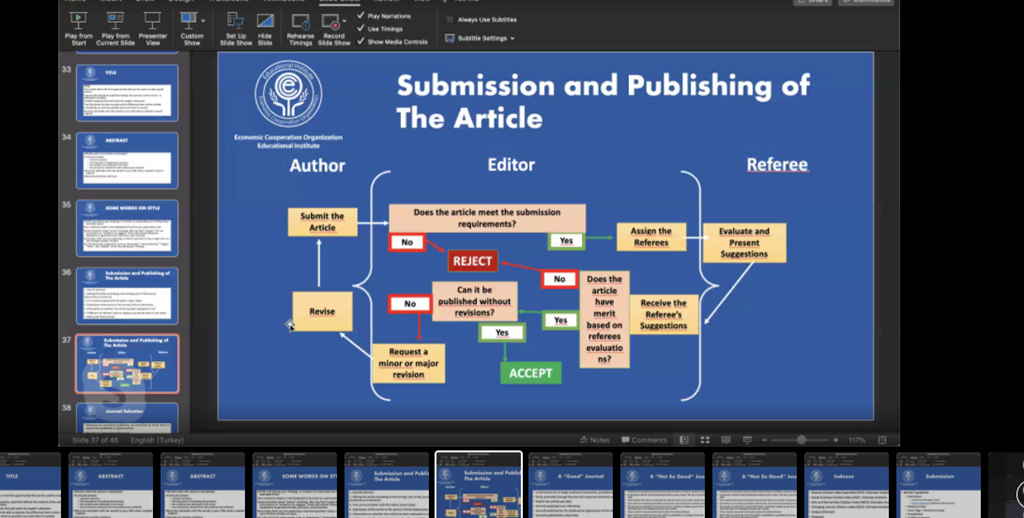The image size is (1024, 518).
Task: Click the English (Turkey) language indicator
Action: (x=157, y=440)
